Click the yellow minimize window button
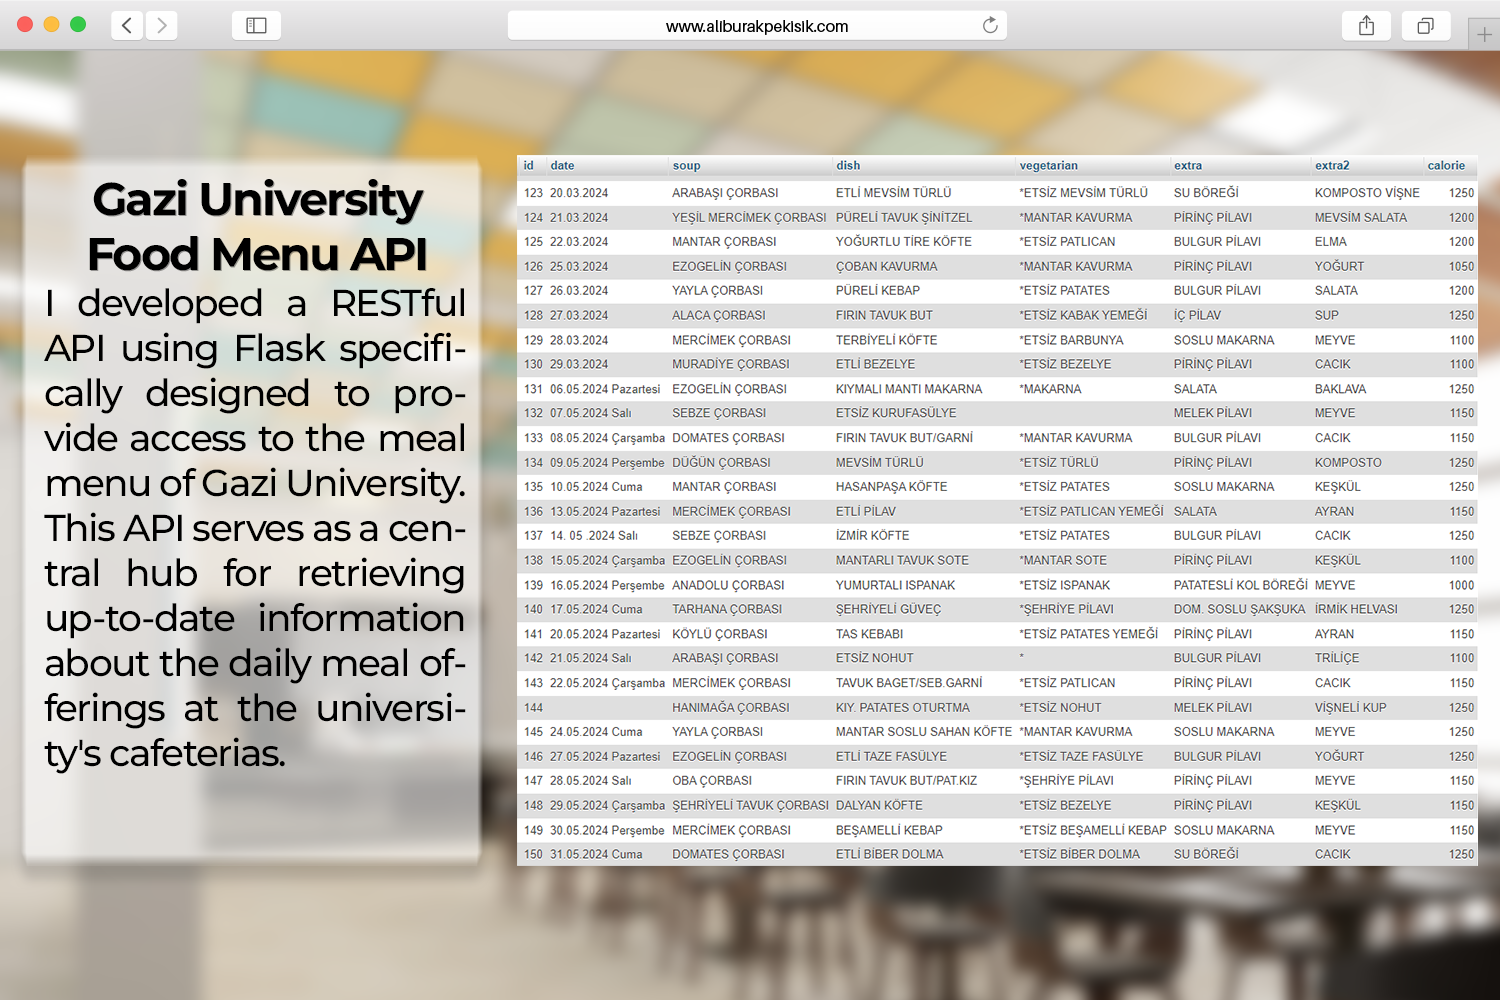The height and width of the screenshot is (1000, 1500). [52, 24]
